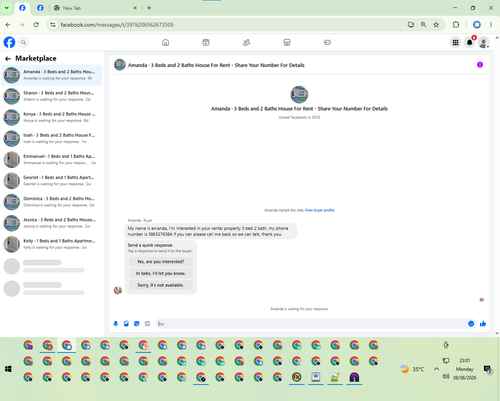
Task: Reload the current page
Action: point(36,25)
